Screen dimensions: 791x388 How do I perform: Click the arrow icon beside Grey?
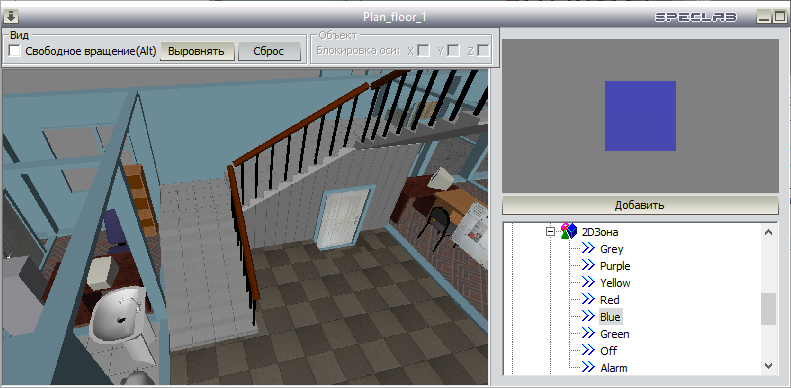pos(588,248)
